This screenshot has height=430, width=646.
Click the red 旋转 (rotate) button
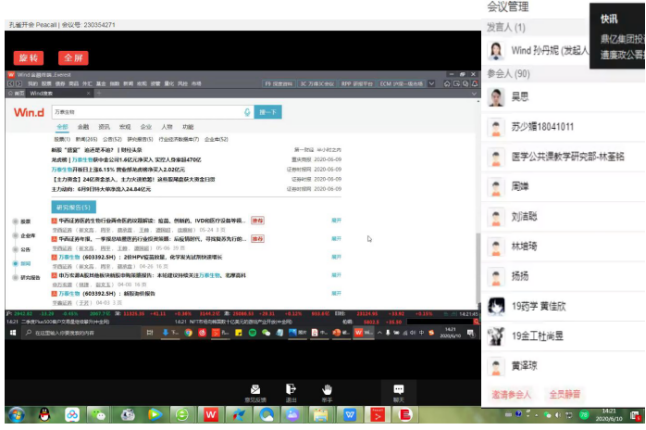point(28,57)
